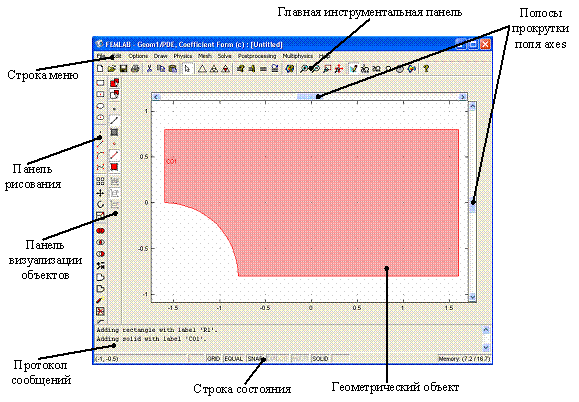Click the axes horizontal scrollbar right arrow
579x402 pixels.
(x=463, y=97)
